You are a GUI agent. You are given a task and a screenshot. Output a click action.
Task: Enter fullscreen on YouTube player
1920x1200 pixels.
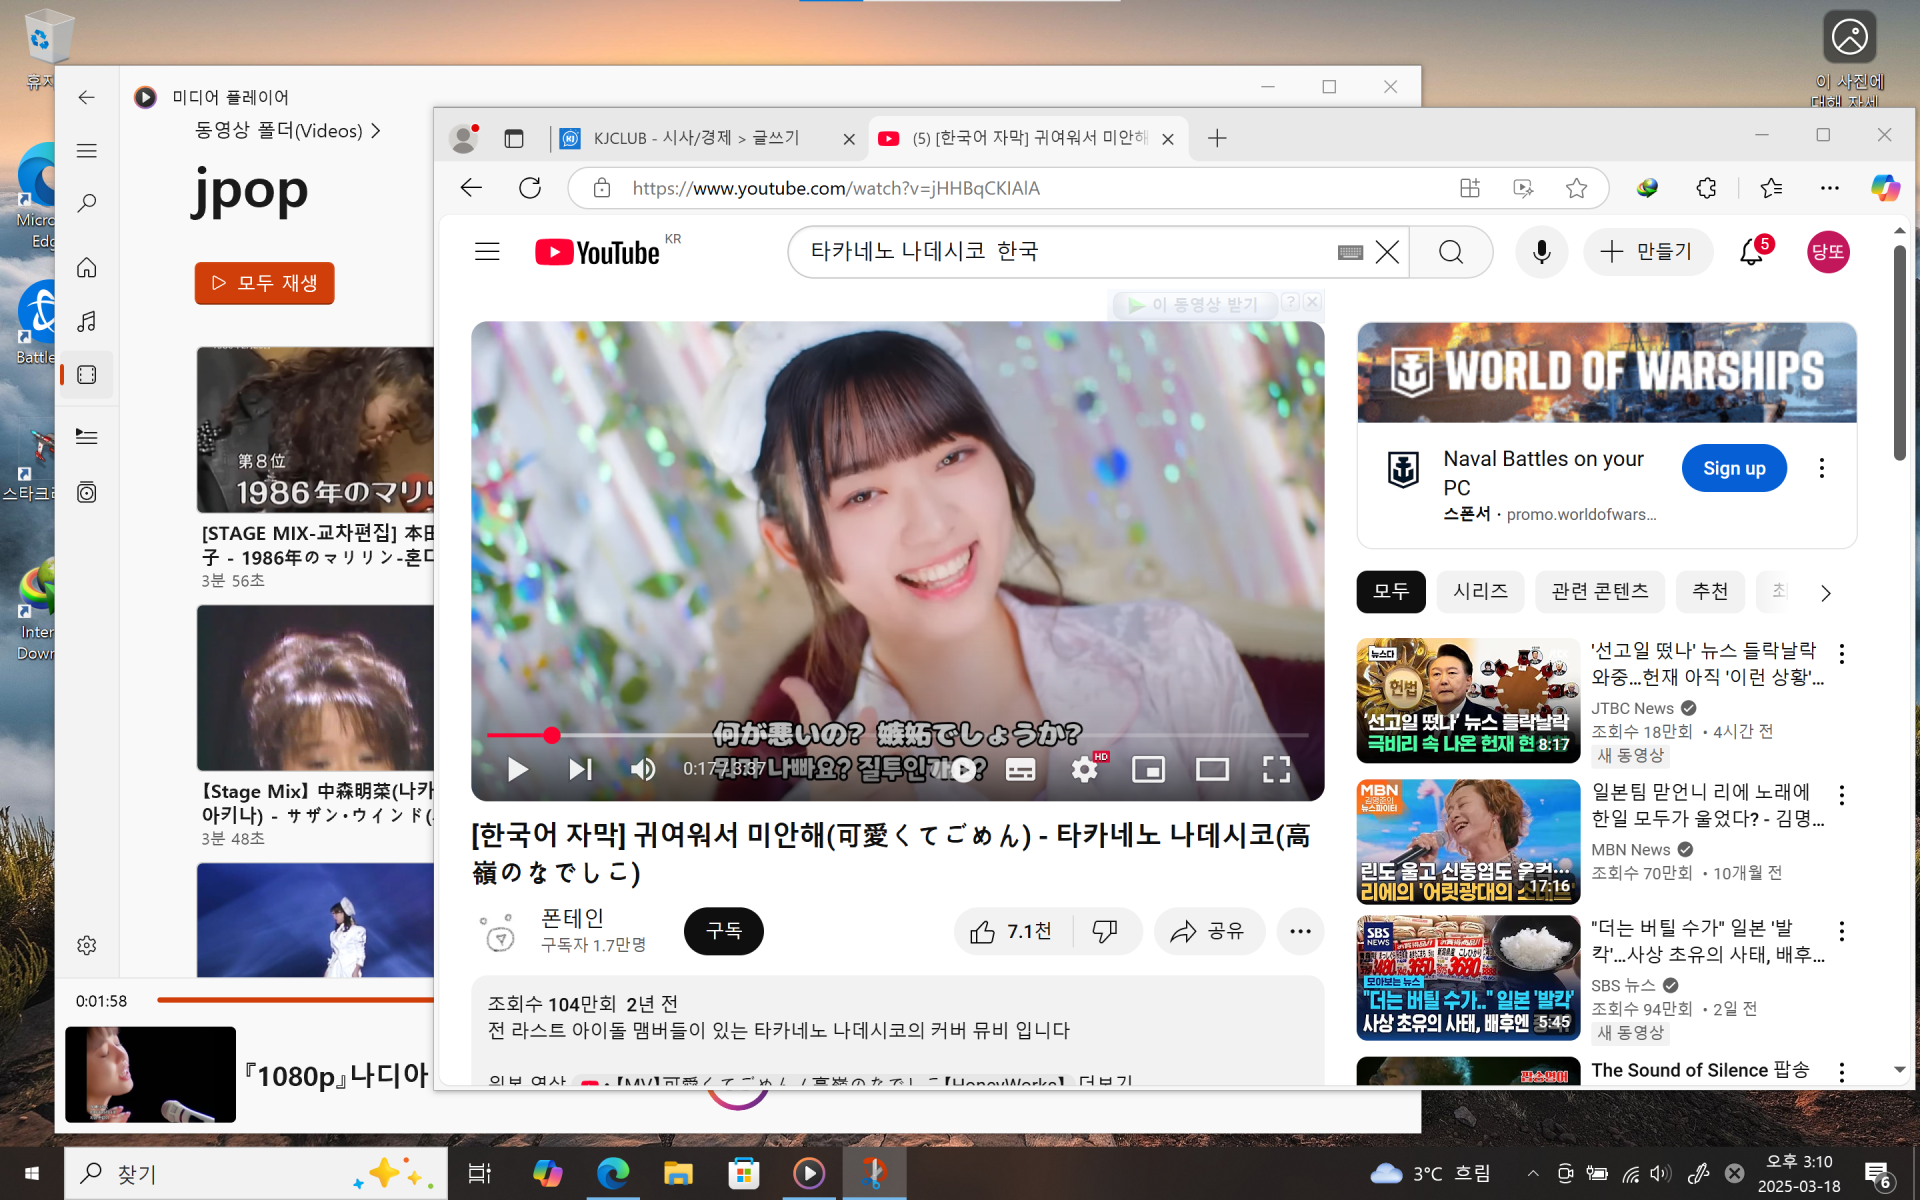(1276, 769)
